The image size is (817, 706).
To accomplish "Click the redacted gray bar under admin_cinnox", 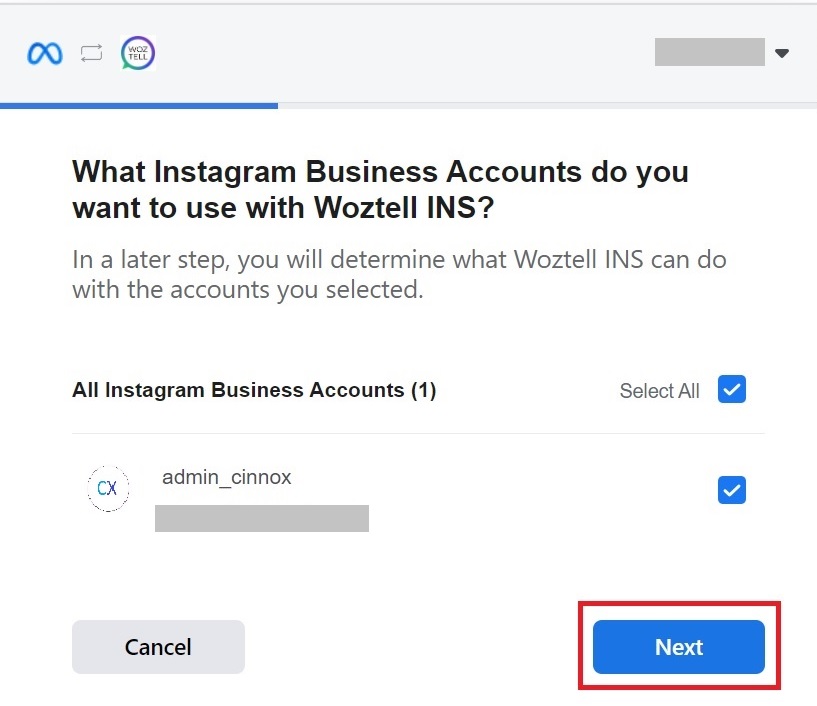I will point(262,518).
